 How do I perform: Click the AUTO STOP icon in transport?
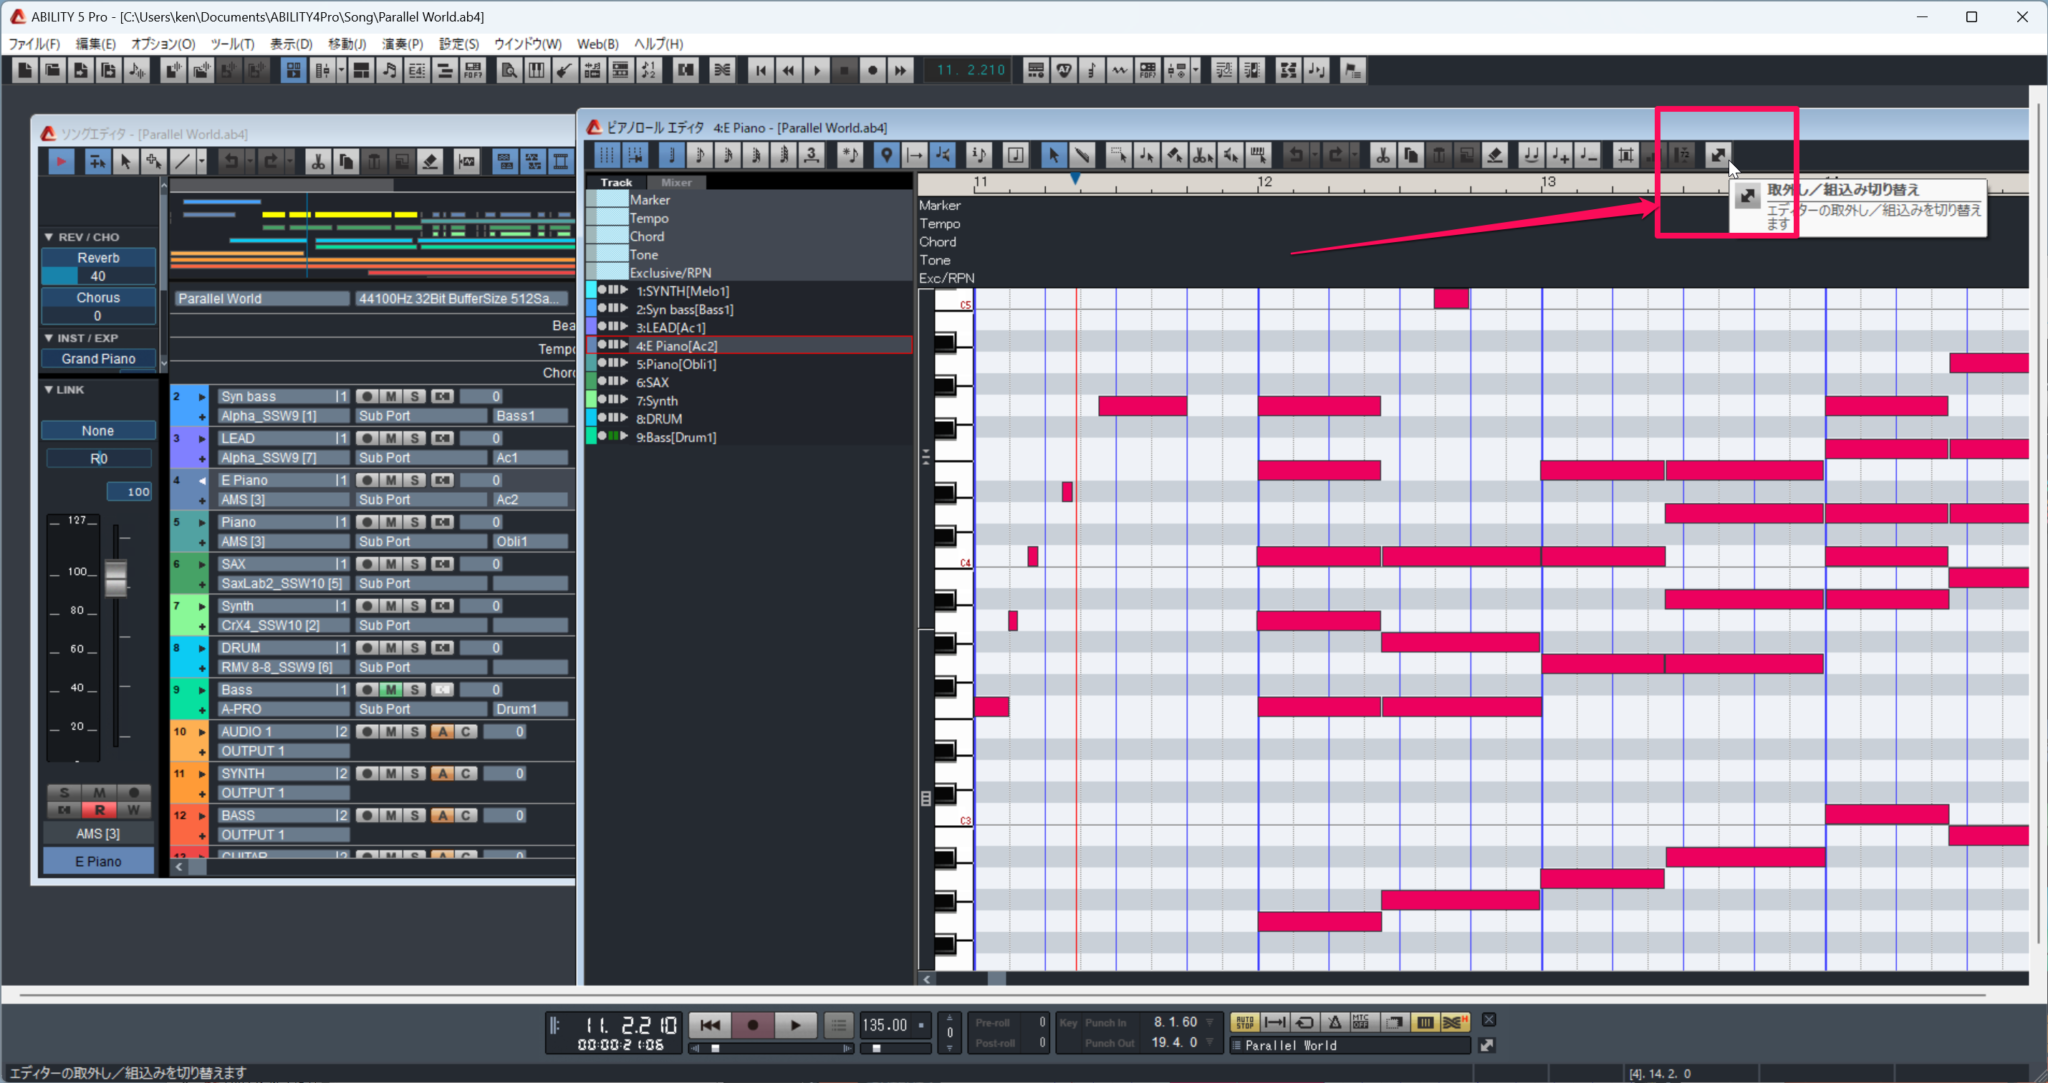[1244, 1022]
